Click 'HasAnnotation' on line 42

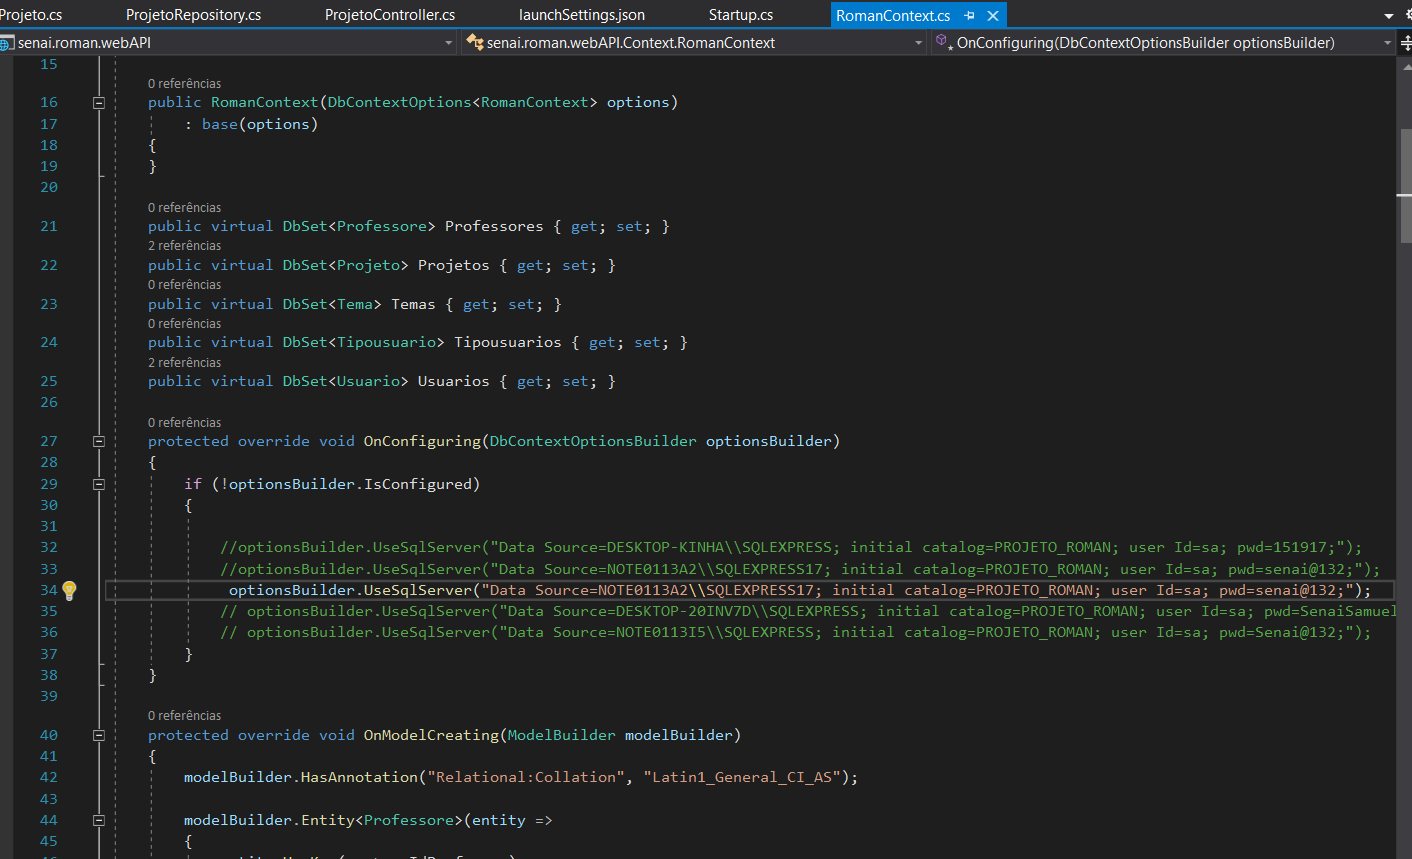(359, 777)
